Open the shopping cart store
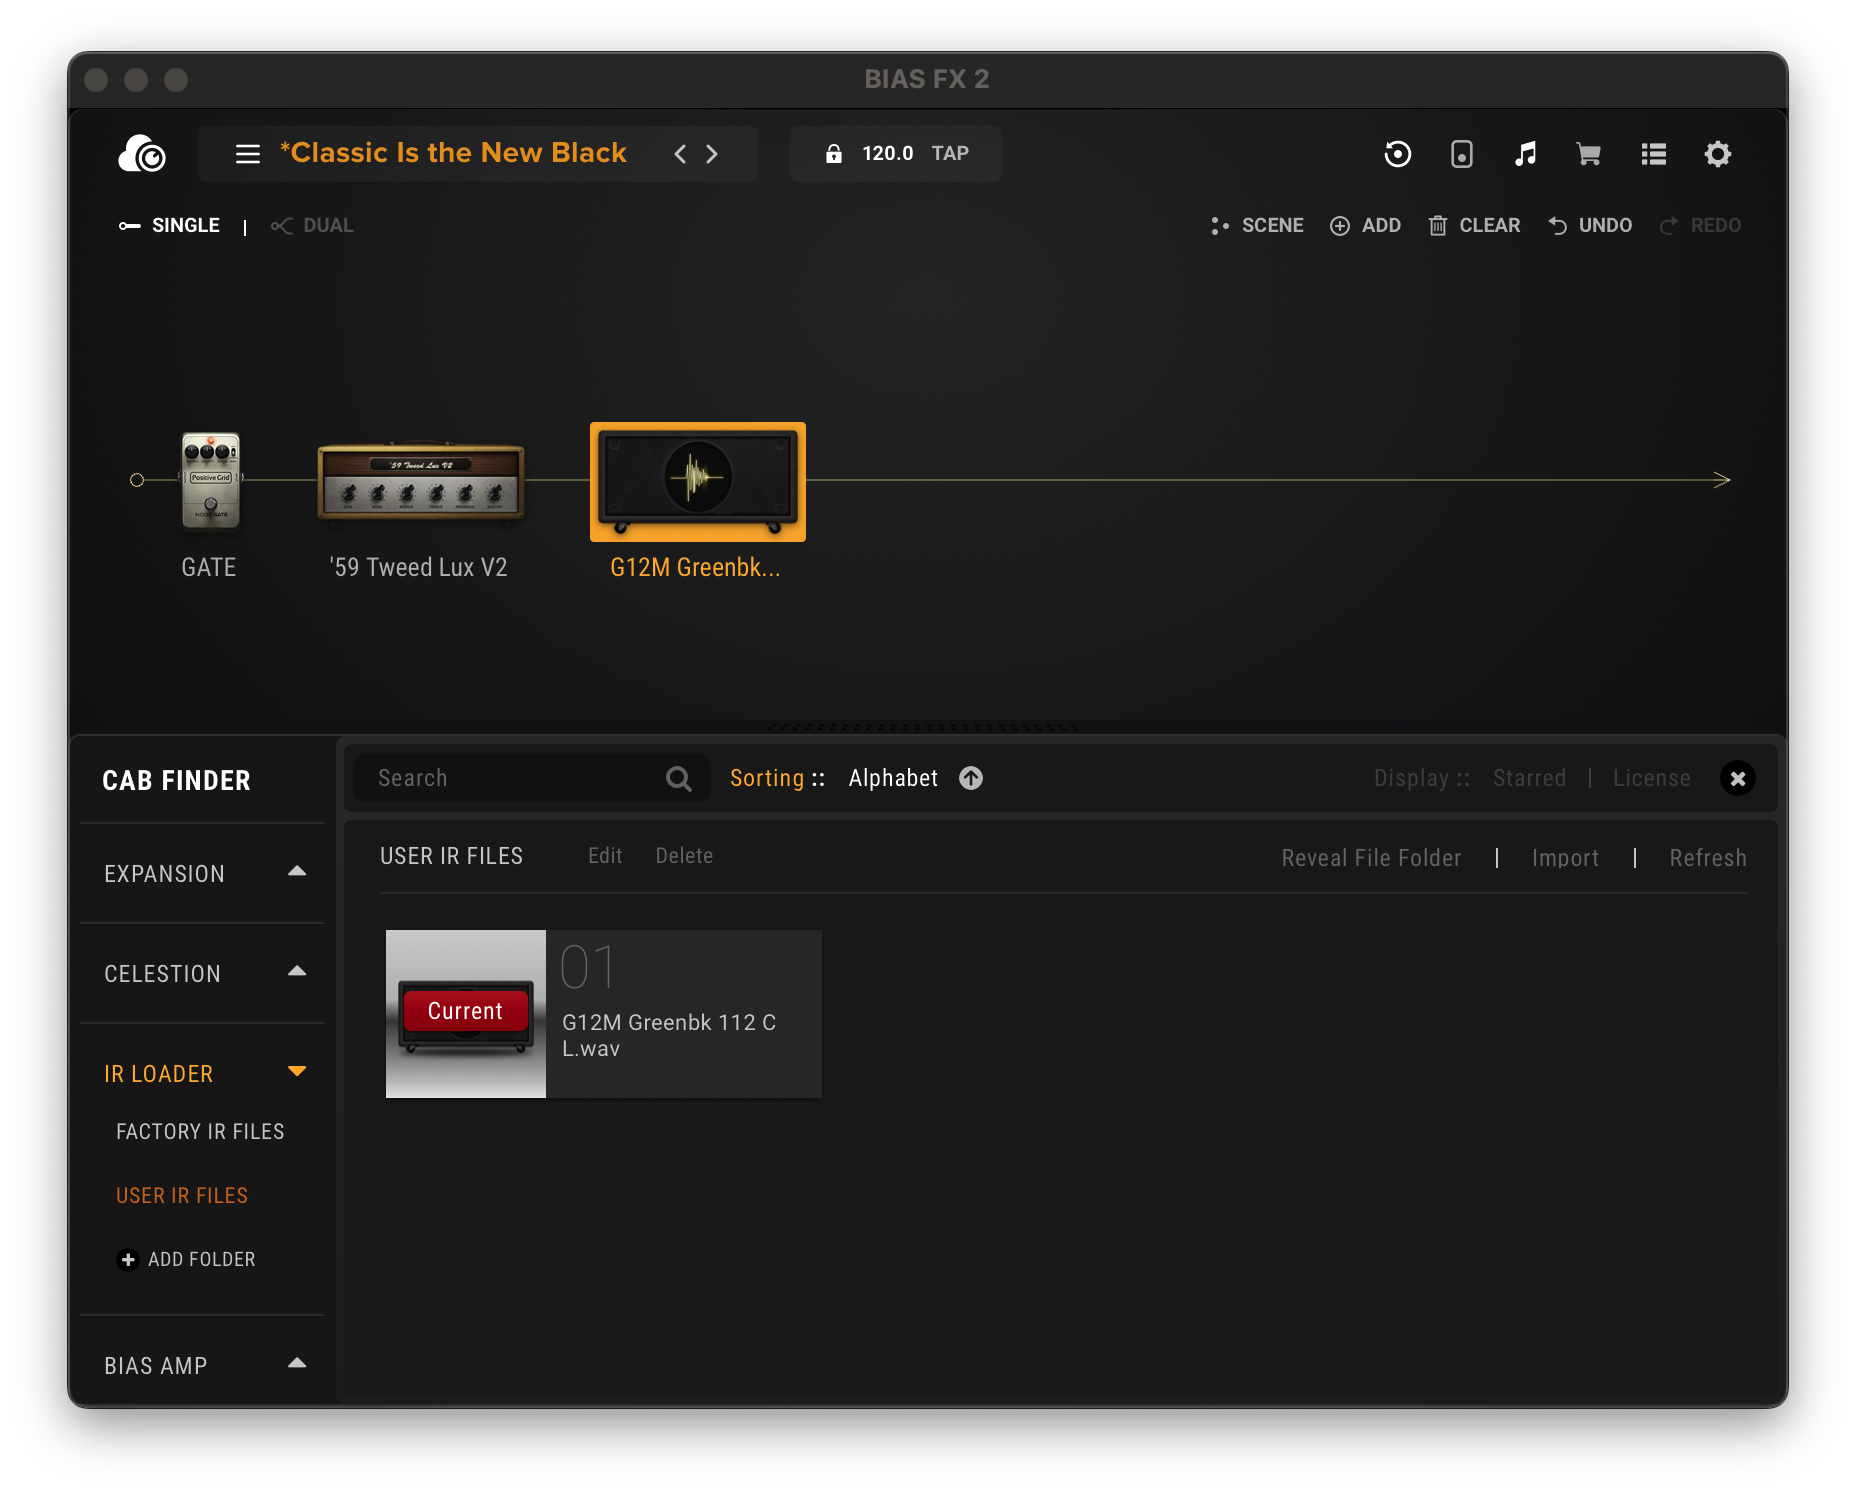Image resolution: width=1856 pixels, height=1492 pixels. pos(1588,154)
